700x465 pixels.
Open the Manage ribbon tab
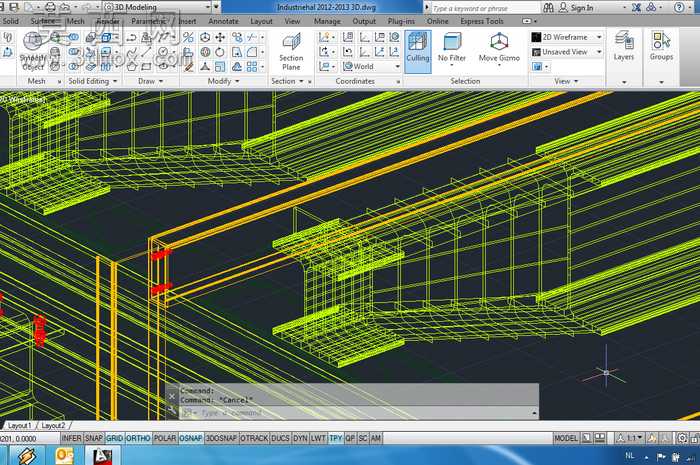click(327, 21)
